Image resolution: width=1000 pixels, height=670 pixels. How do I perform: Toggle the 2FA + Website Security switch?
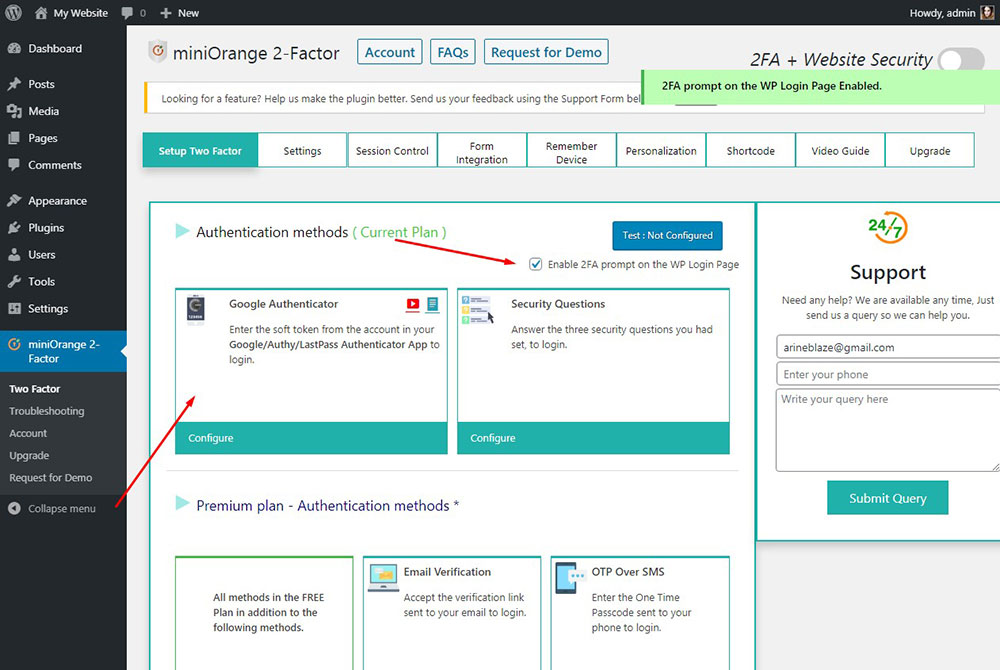coord(962,59)
